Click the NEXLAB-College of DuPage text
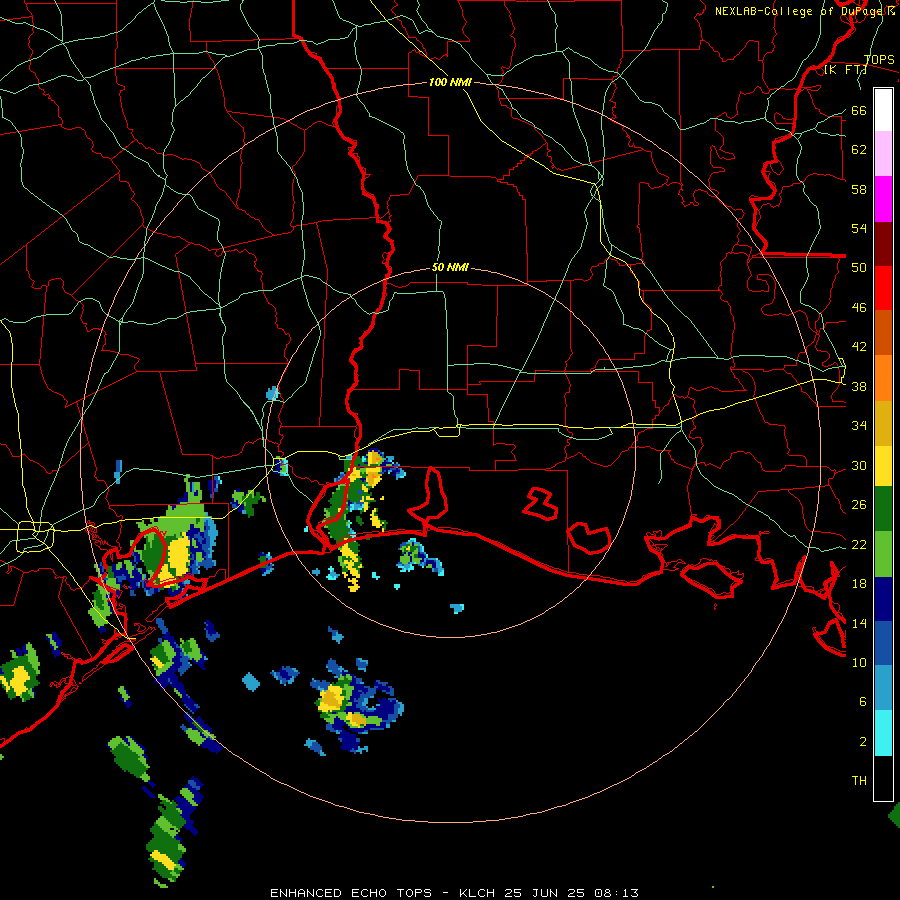This screenshot has width=900, height=900. [800, 11]
